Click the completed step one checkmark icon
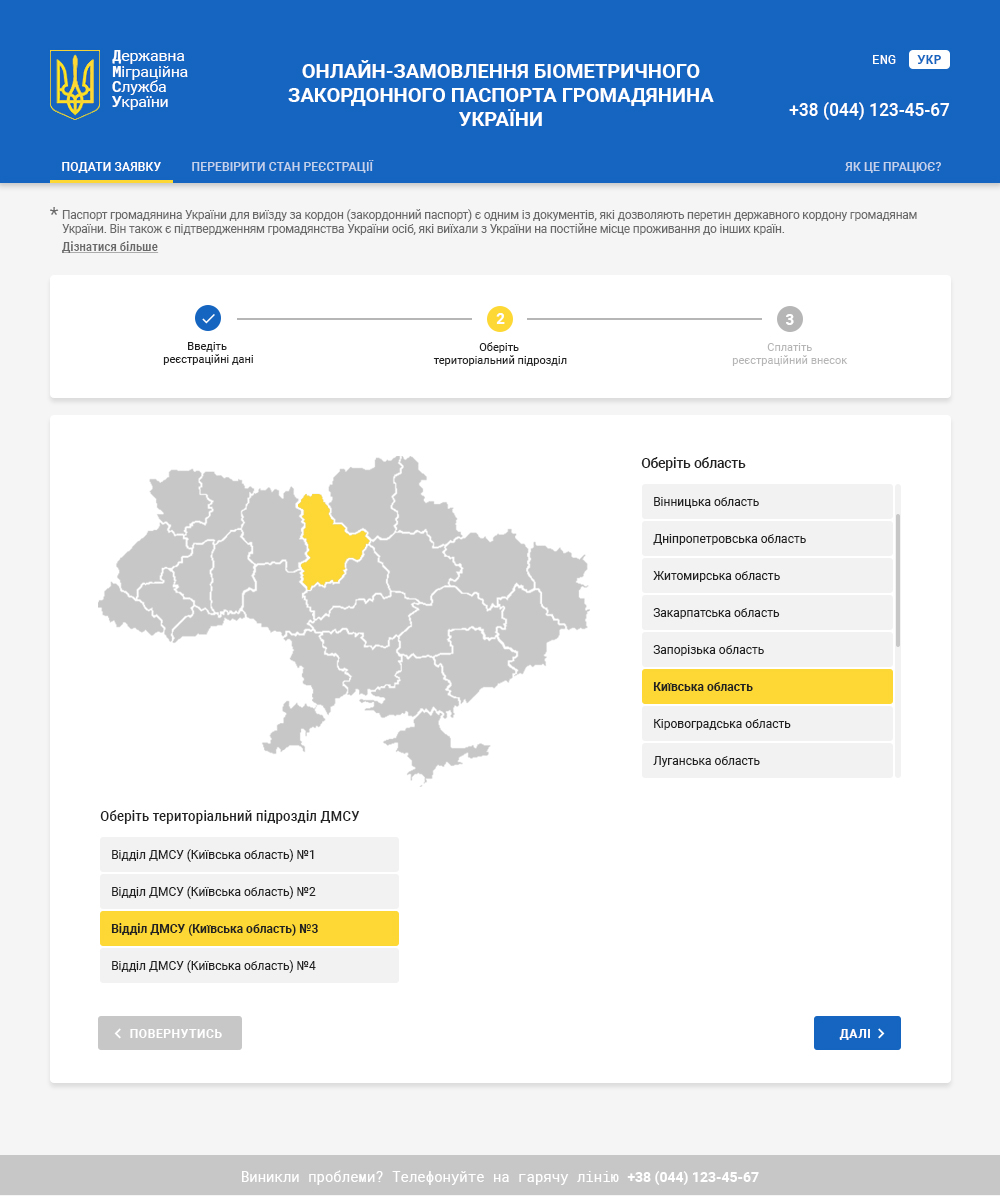The height and width of the screenshot is (1196, 1000). coord(208,319)
